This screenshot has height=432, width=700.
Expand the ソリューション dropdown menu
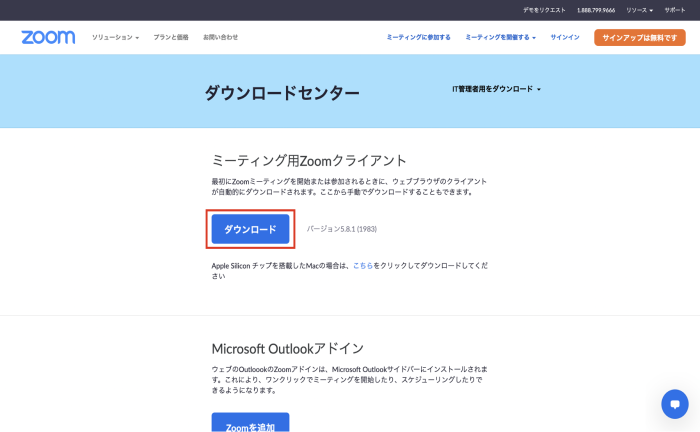[x=115, y=37]
